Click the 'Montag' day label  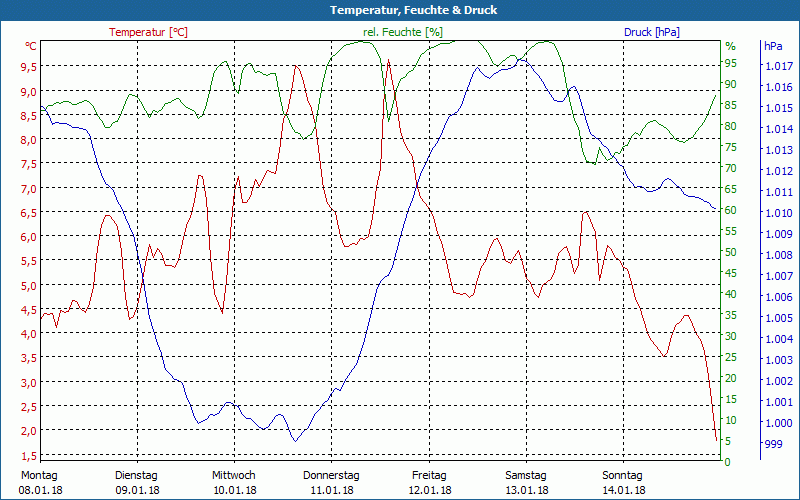point(39,476)
